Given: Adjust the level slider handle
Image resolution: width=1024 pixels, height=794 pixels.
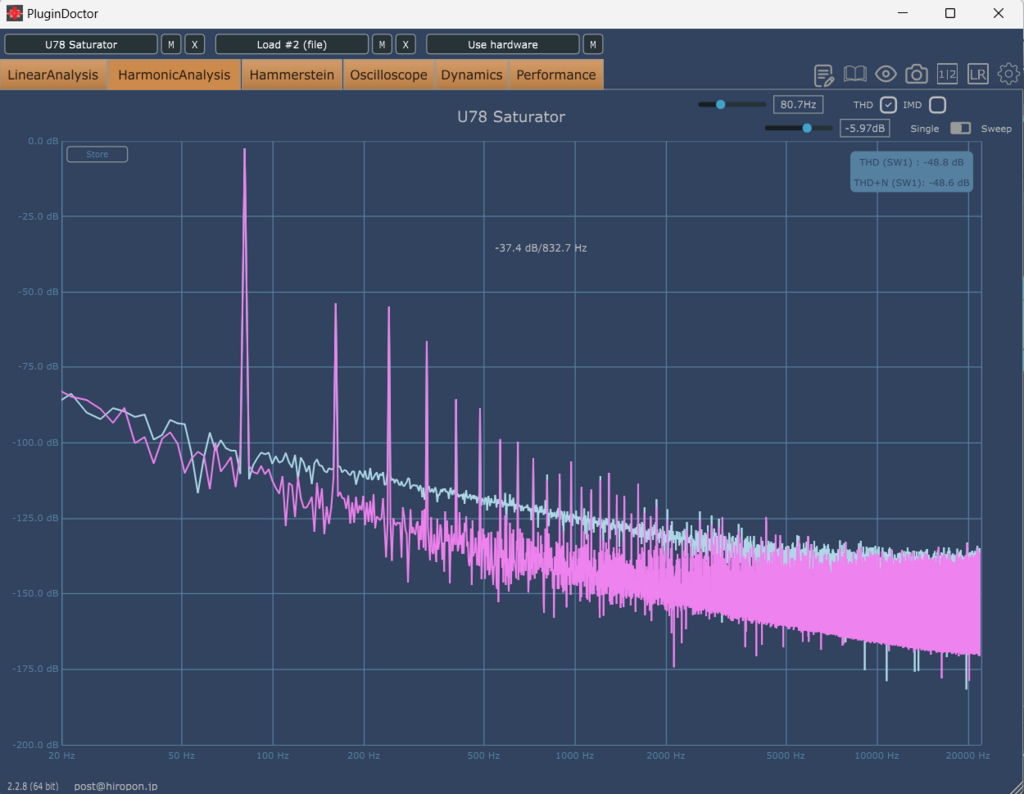Looking at the screenshot, I should [x=807, y=128].
